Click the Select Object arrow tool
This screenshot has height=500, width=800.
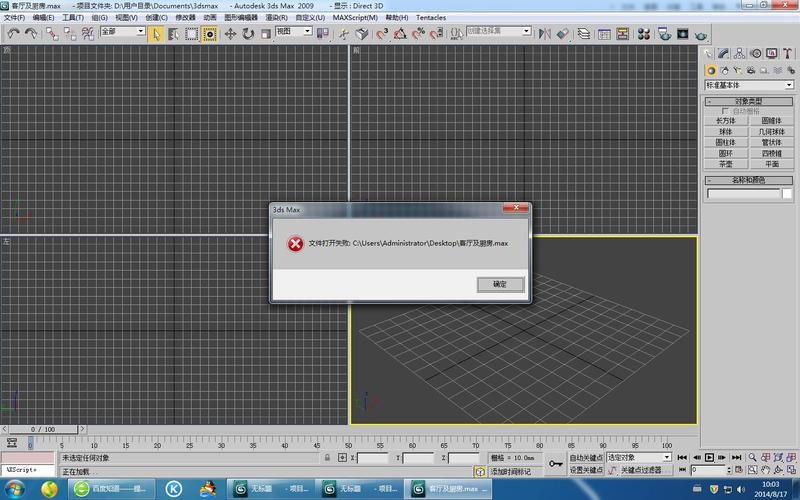pos(156,33)
